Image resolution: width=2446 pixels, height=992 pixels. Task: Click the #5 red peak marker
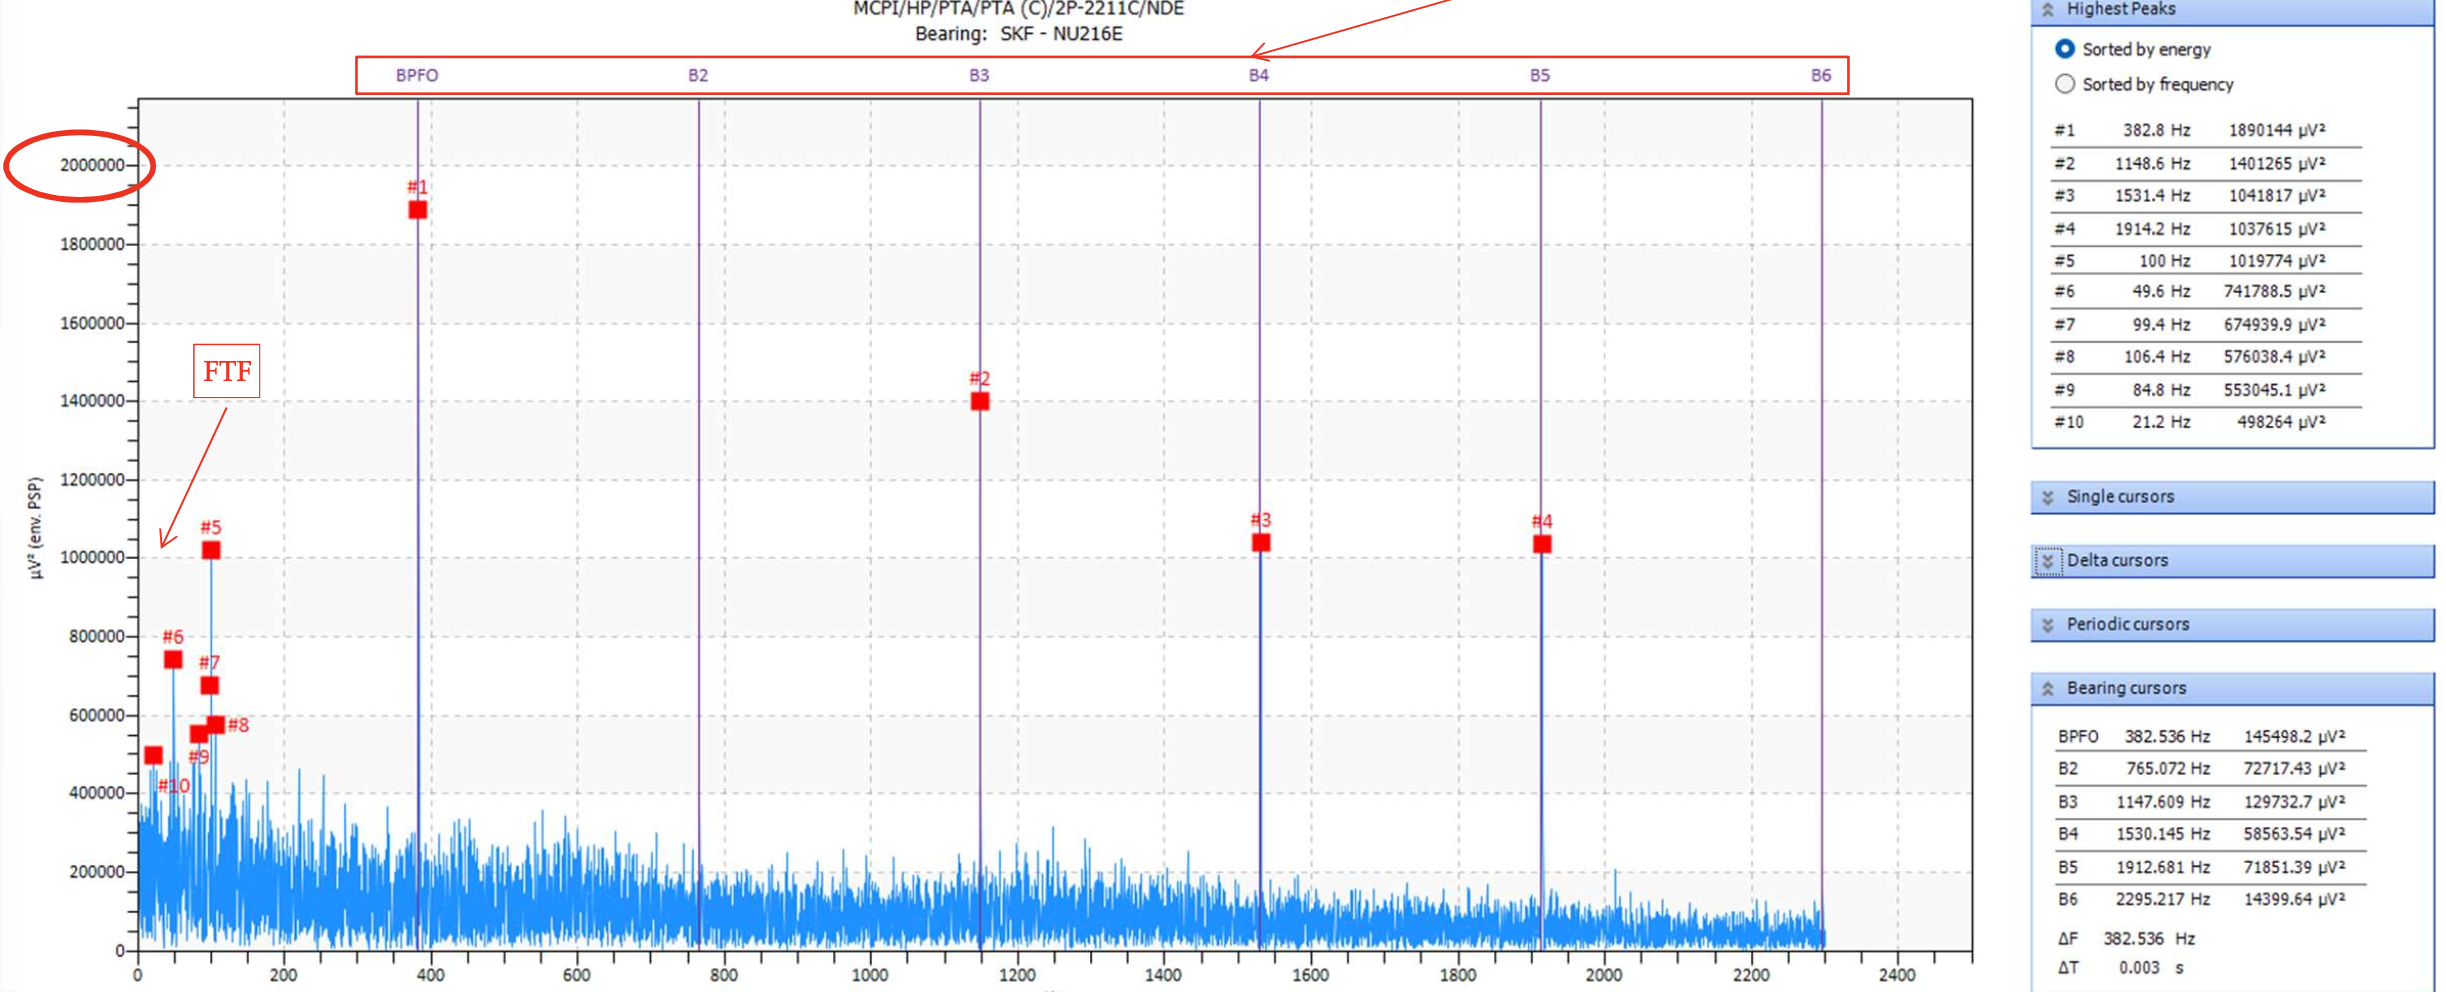tap(211, 550)
